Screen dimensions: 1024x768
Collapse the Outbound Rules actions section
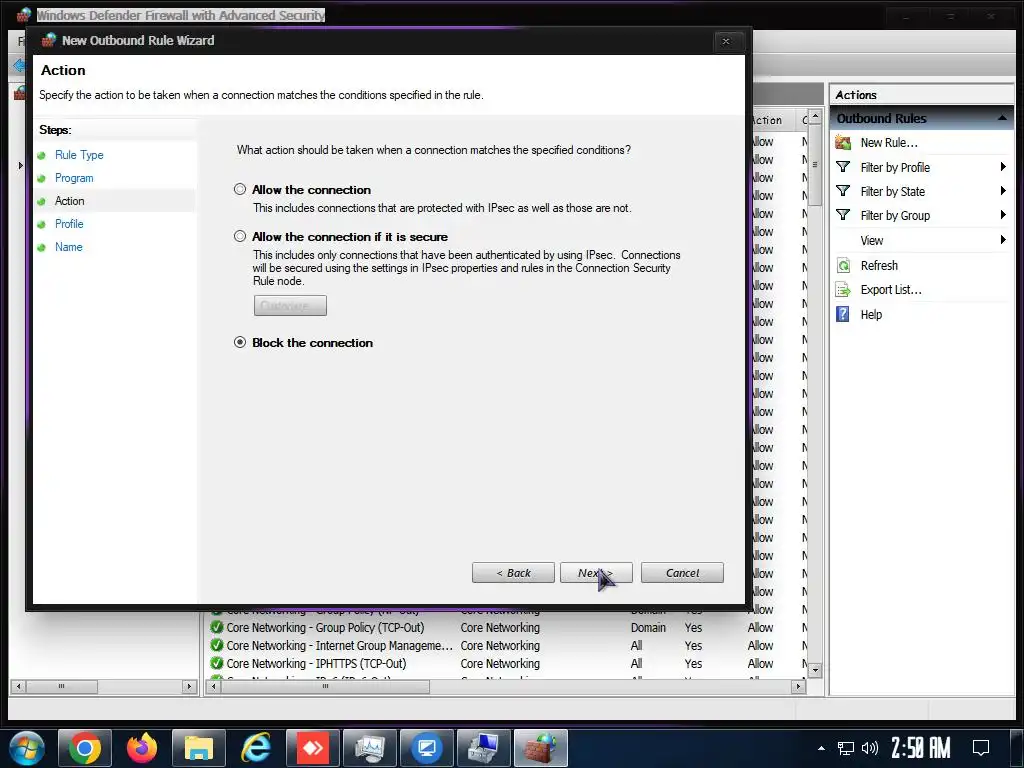tap(1001, 118)
